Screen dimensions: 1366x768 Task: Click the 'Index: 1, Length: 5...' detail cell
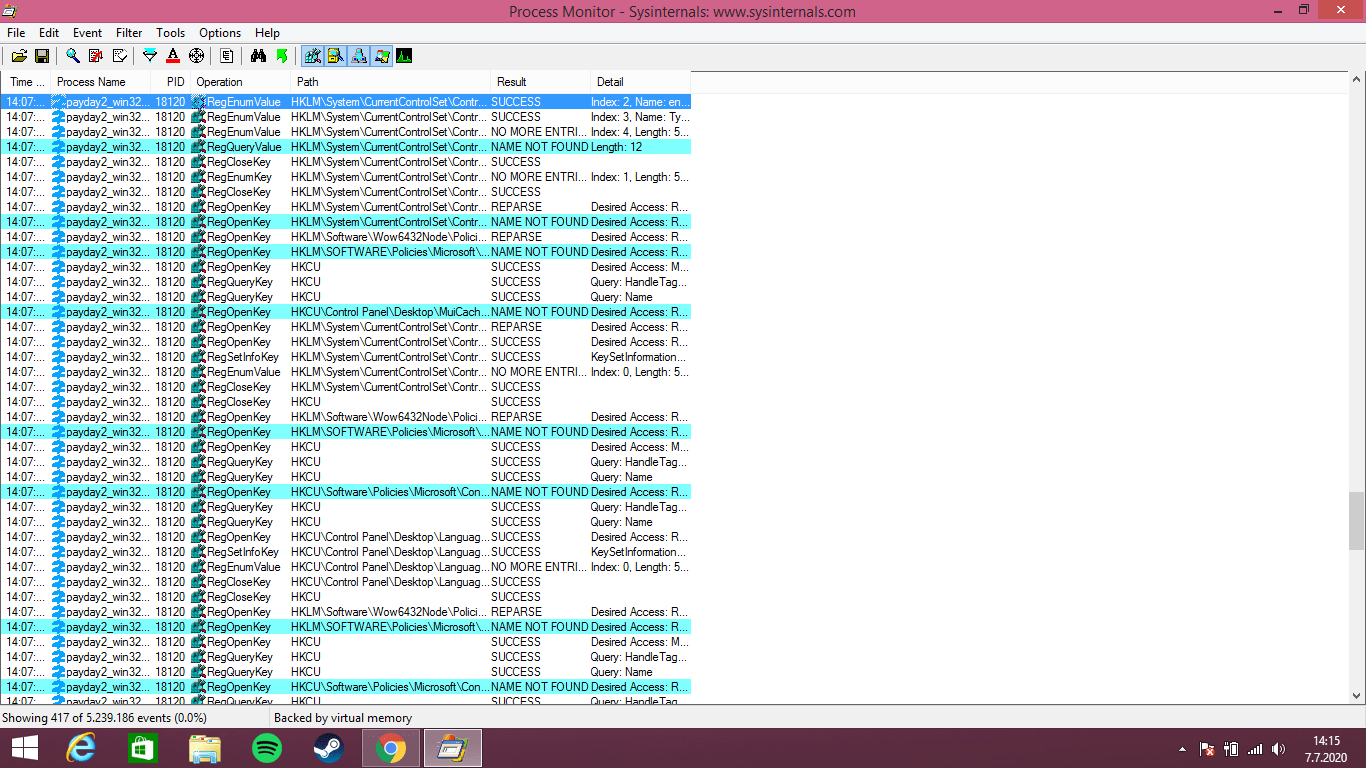point(640,177)
